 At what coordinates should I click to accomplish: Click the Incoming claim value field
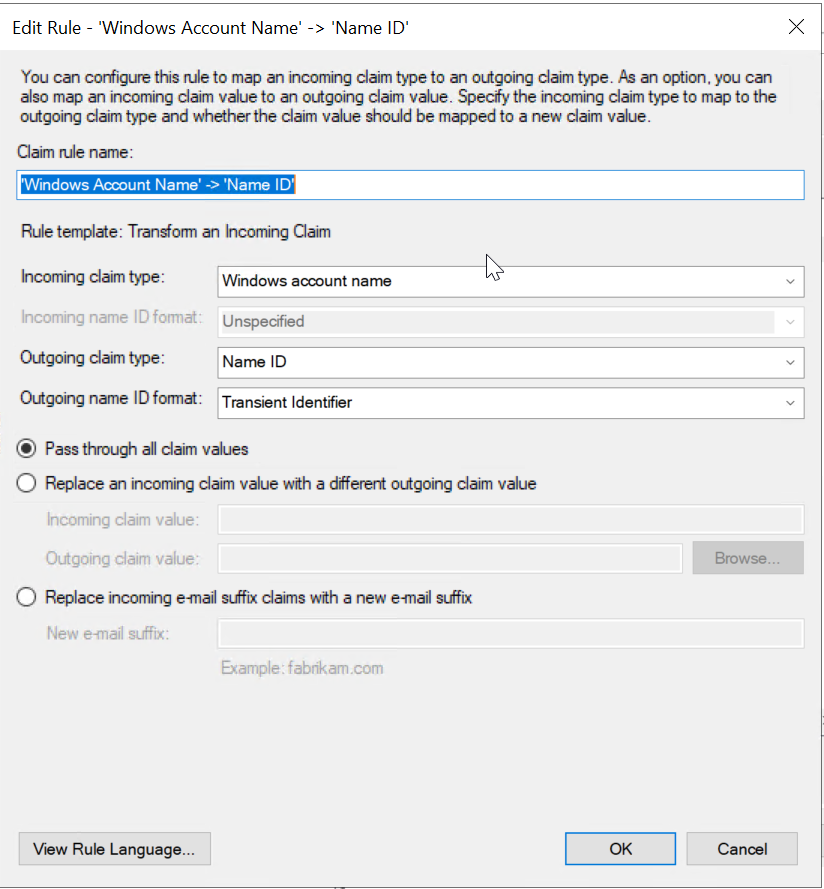tap(510, 520)
